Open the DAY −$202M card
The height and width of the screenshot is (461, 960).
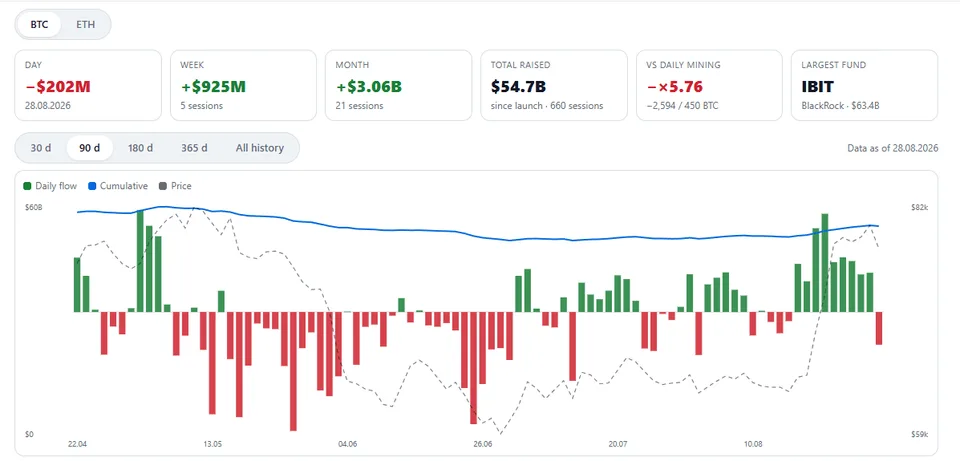(x=88, y=85)
